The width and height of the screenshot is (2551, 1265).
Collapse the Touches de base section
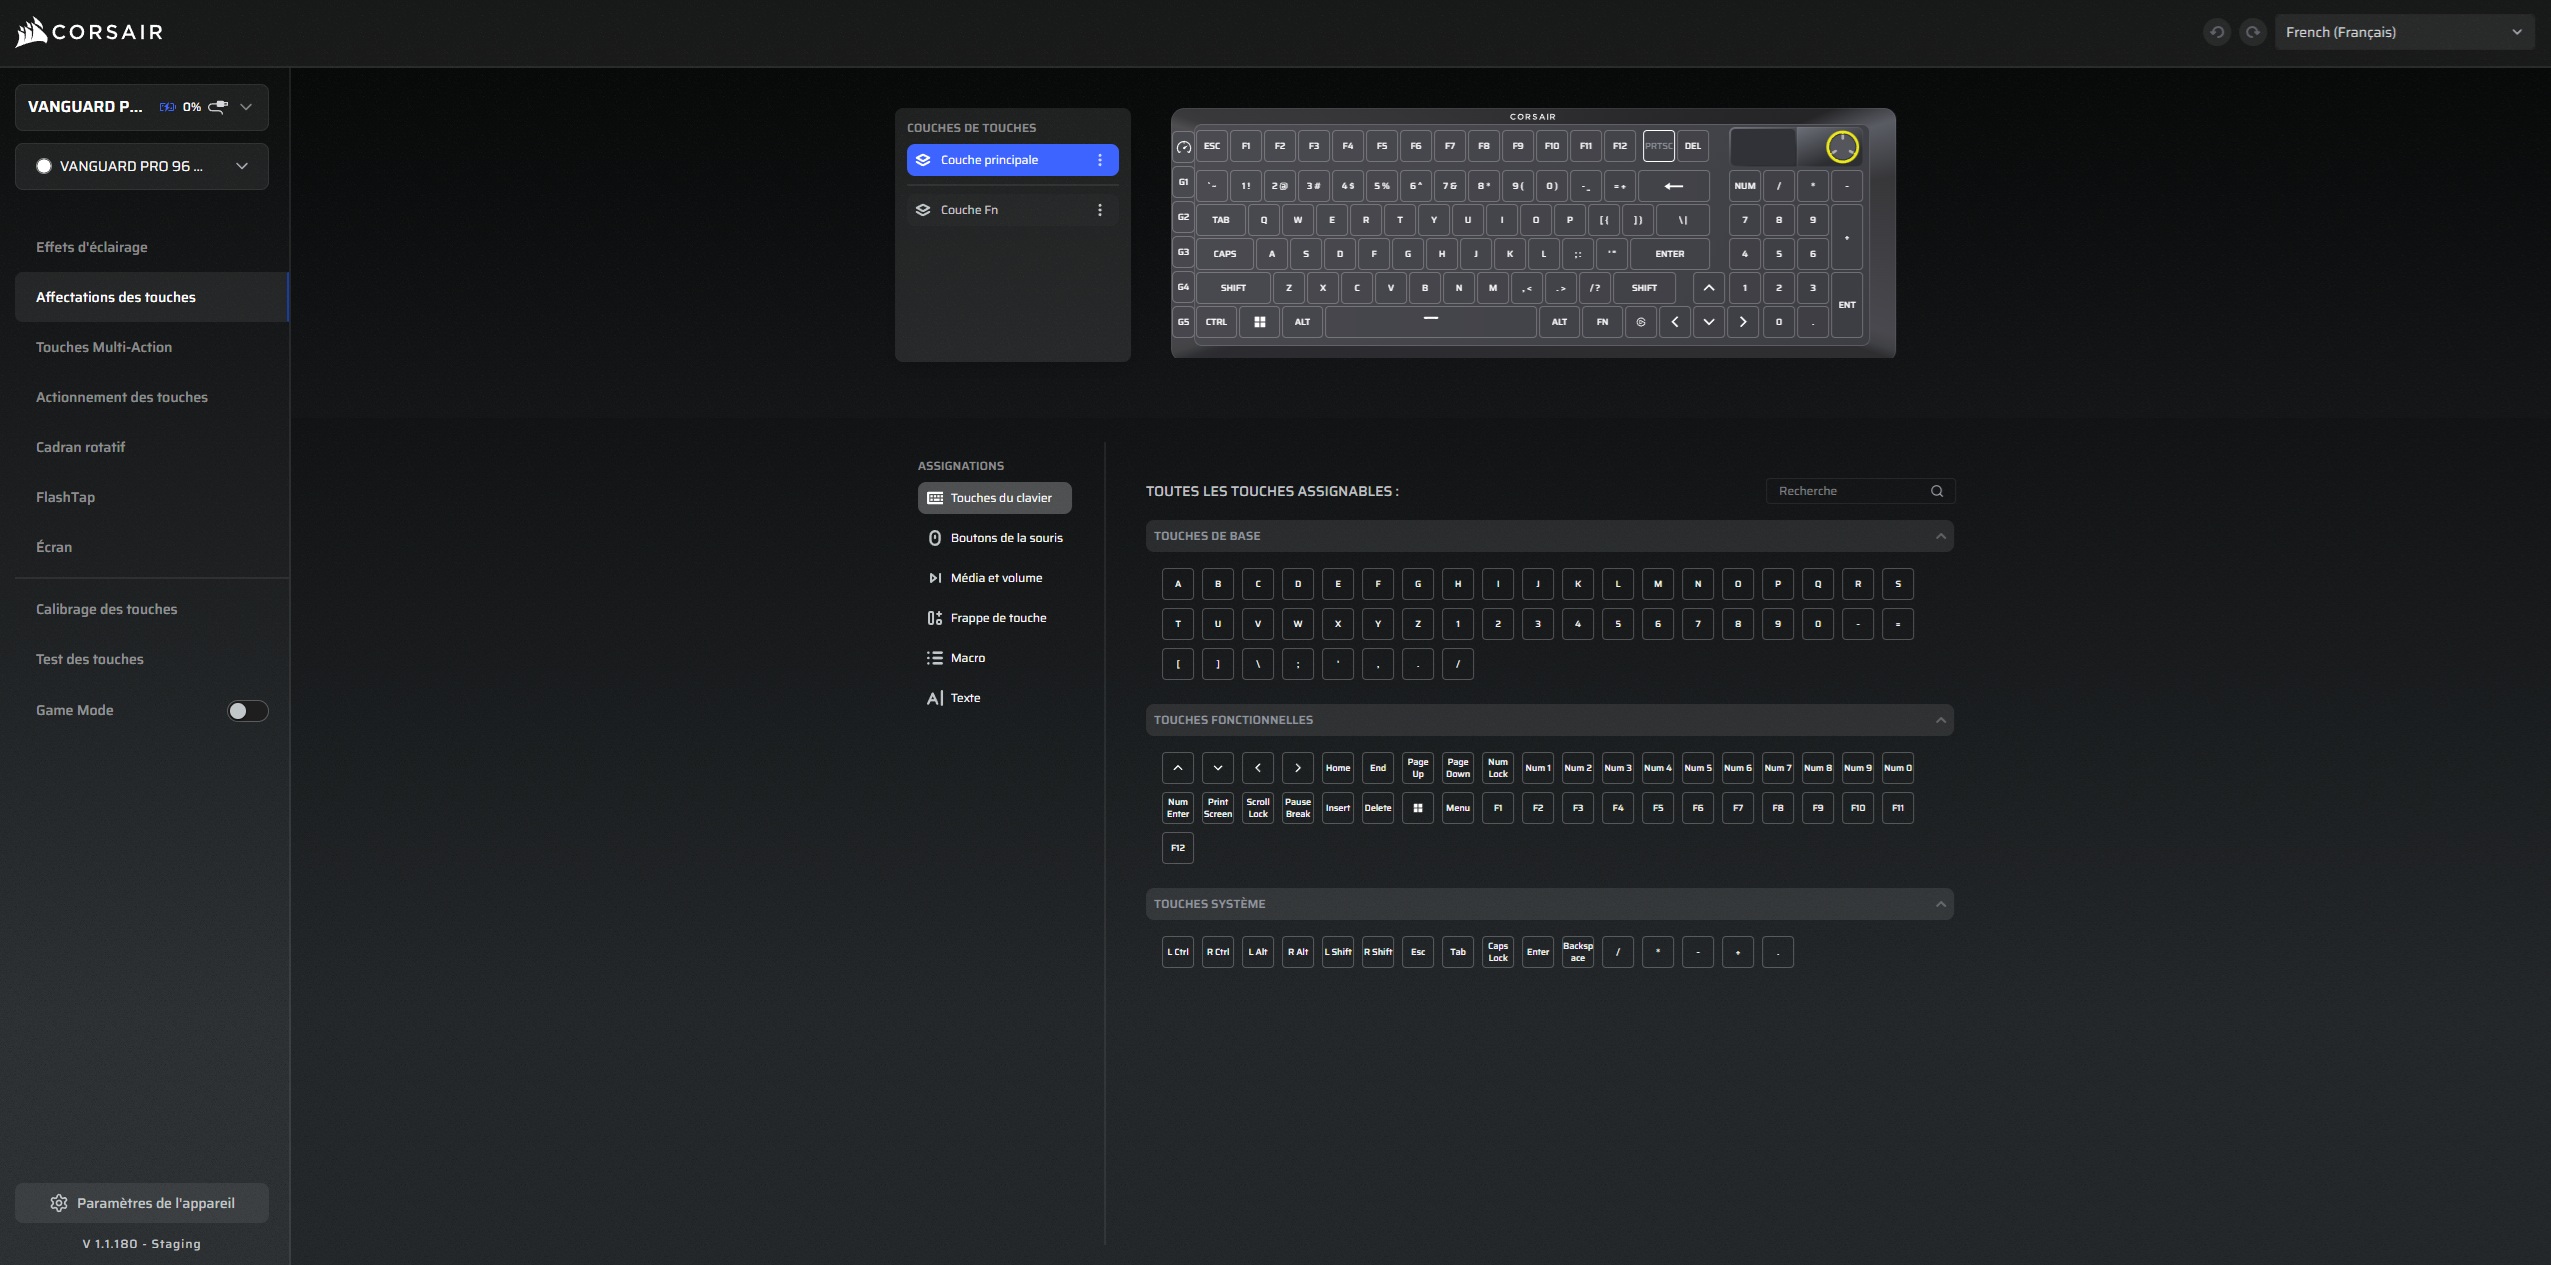pos(1940,536)
